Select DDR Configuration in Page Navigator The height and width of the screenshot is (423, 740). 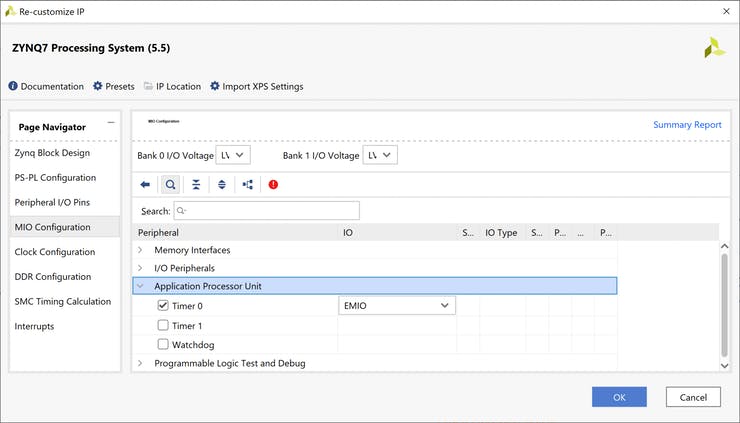54,277
